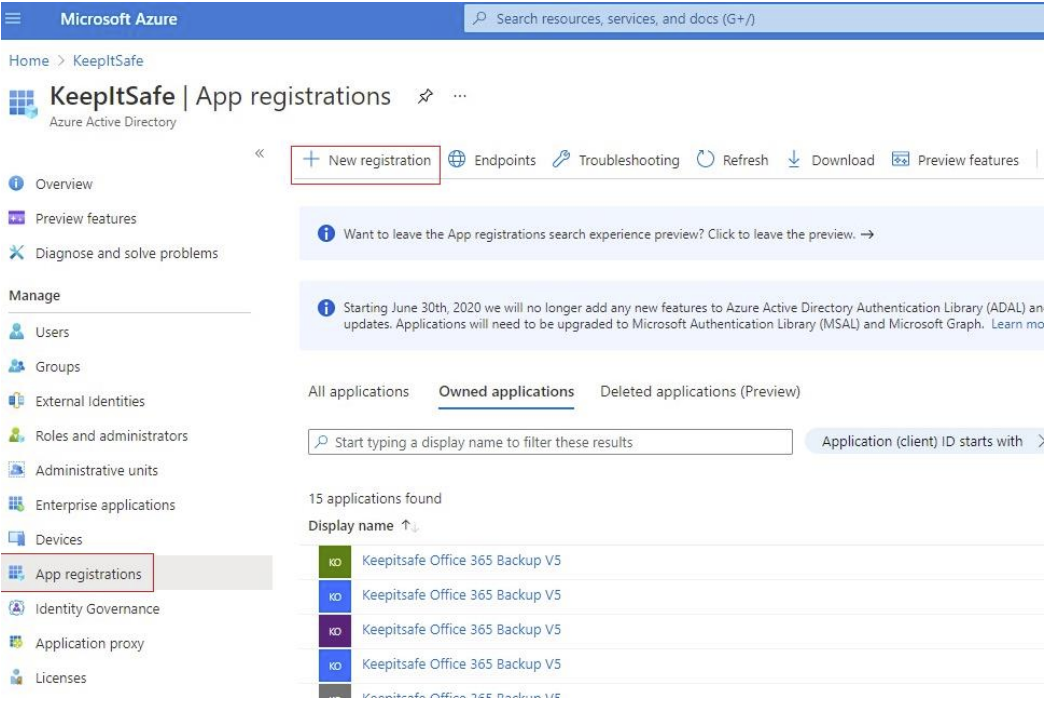
Task: Download the app registrations list
Action: point(830,160)
